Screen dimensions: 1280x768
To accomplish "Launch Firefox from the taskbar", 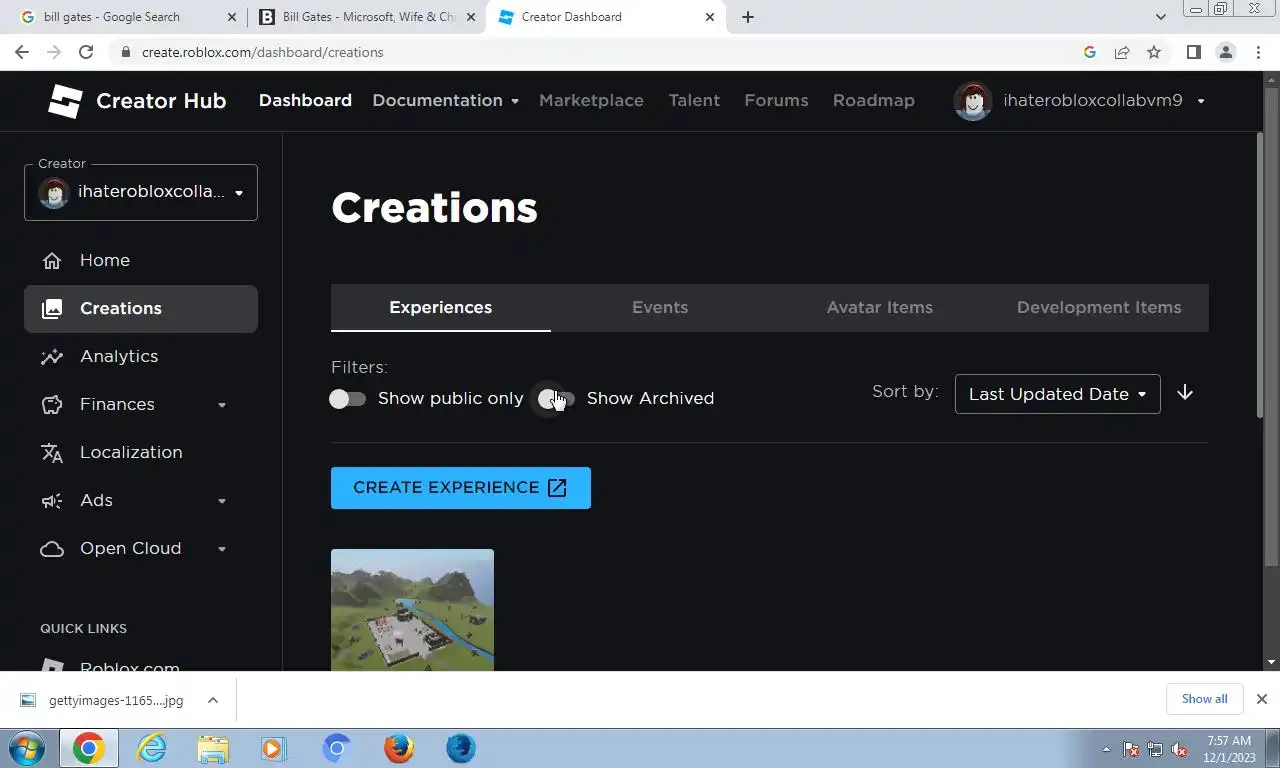I will pyautogui.click(x=398, y=748).
